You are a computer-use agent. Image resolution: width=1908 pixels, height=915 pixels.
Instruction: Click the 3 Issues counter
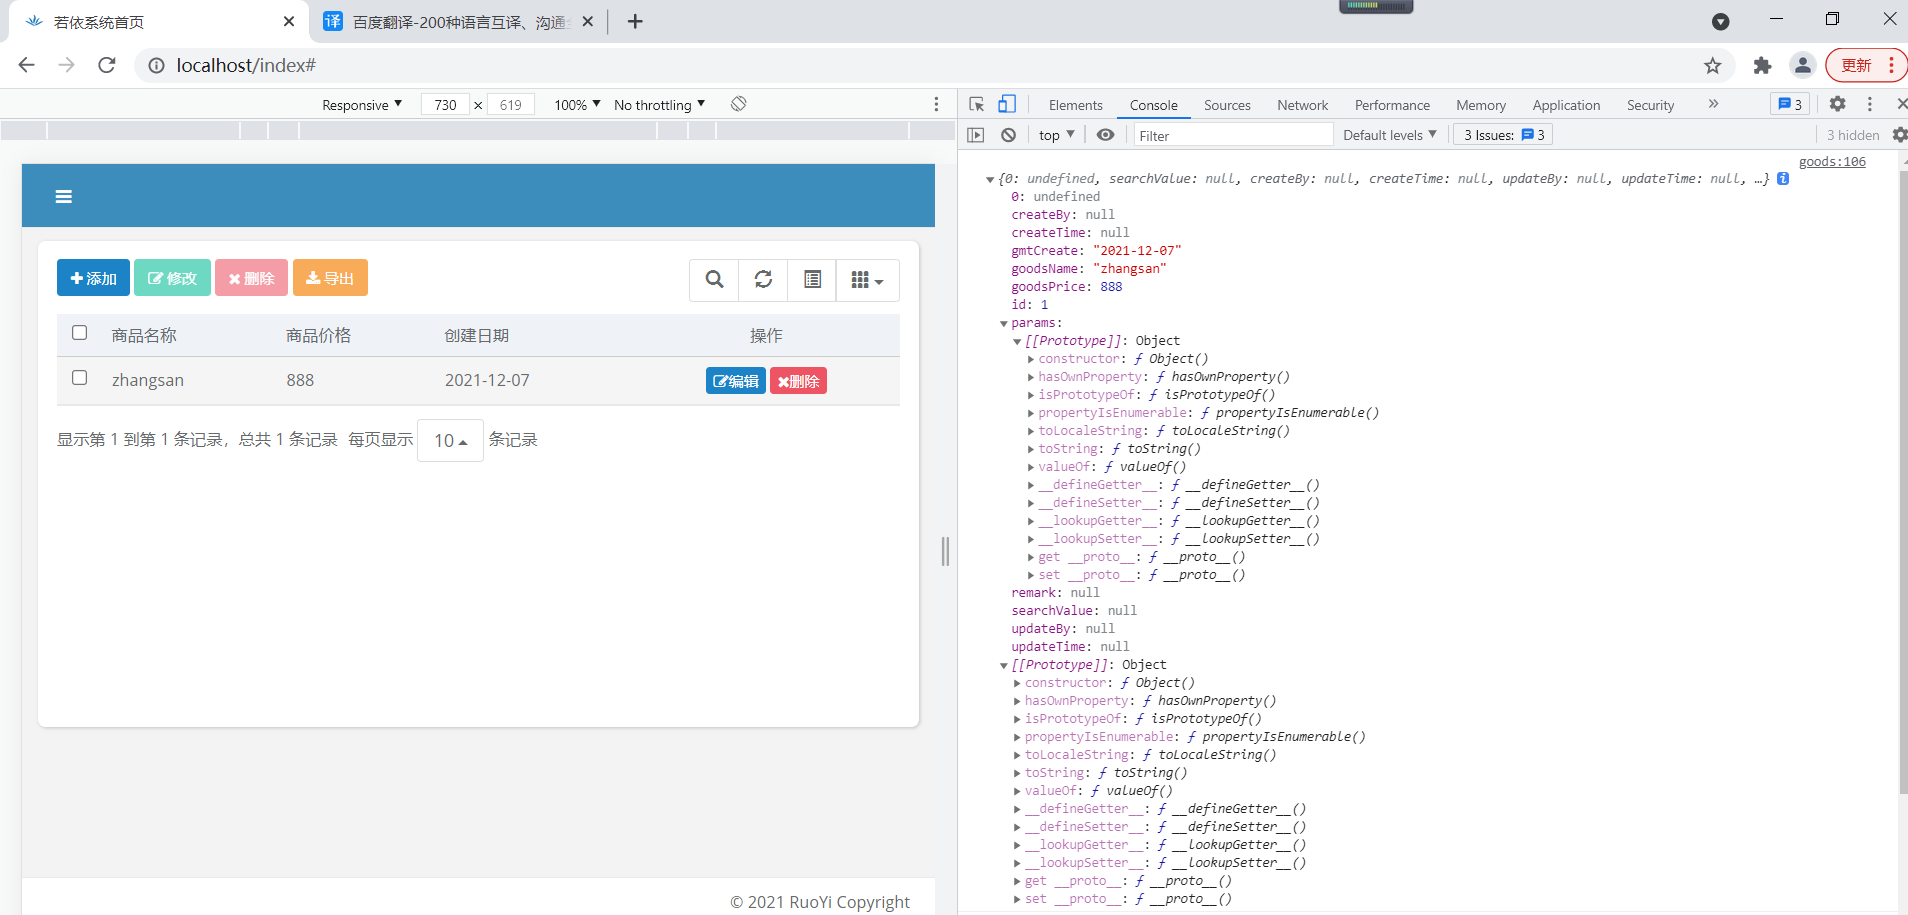[1503, 135]
